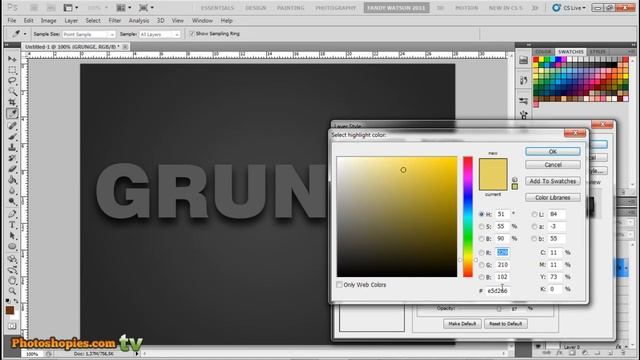The height and width of the screenshot is (360, 640).
Task: Click Cancel in the color picker
Action: point(553,164)
